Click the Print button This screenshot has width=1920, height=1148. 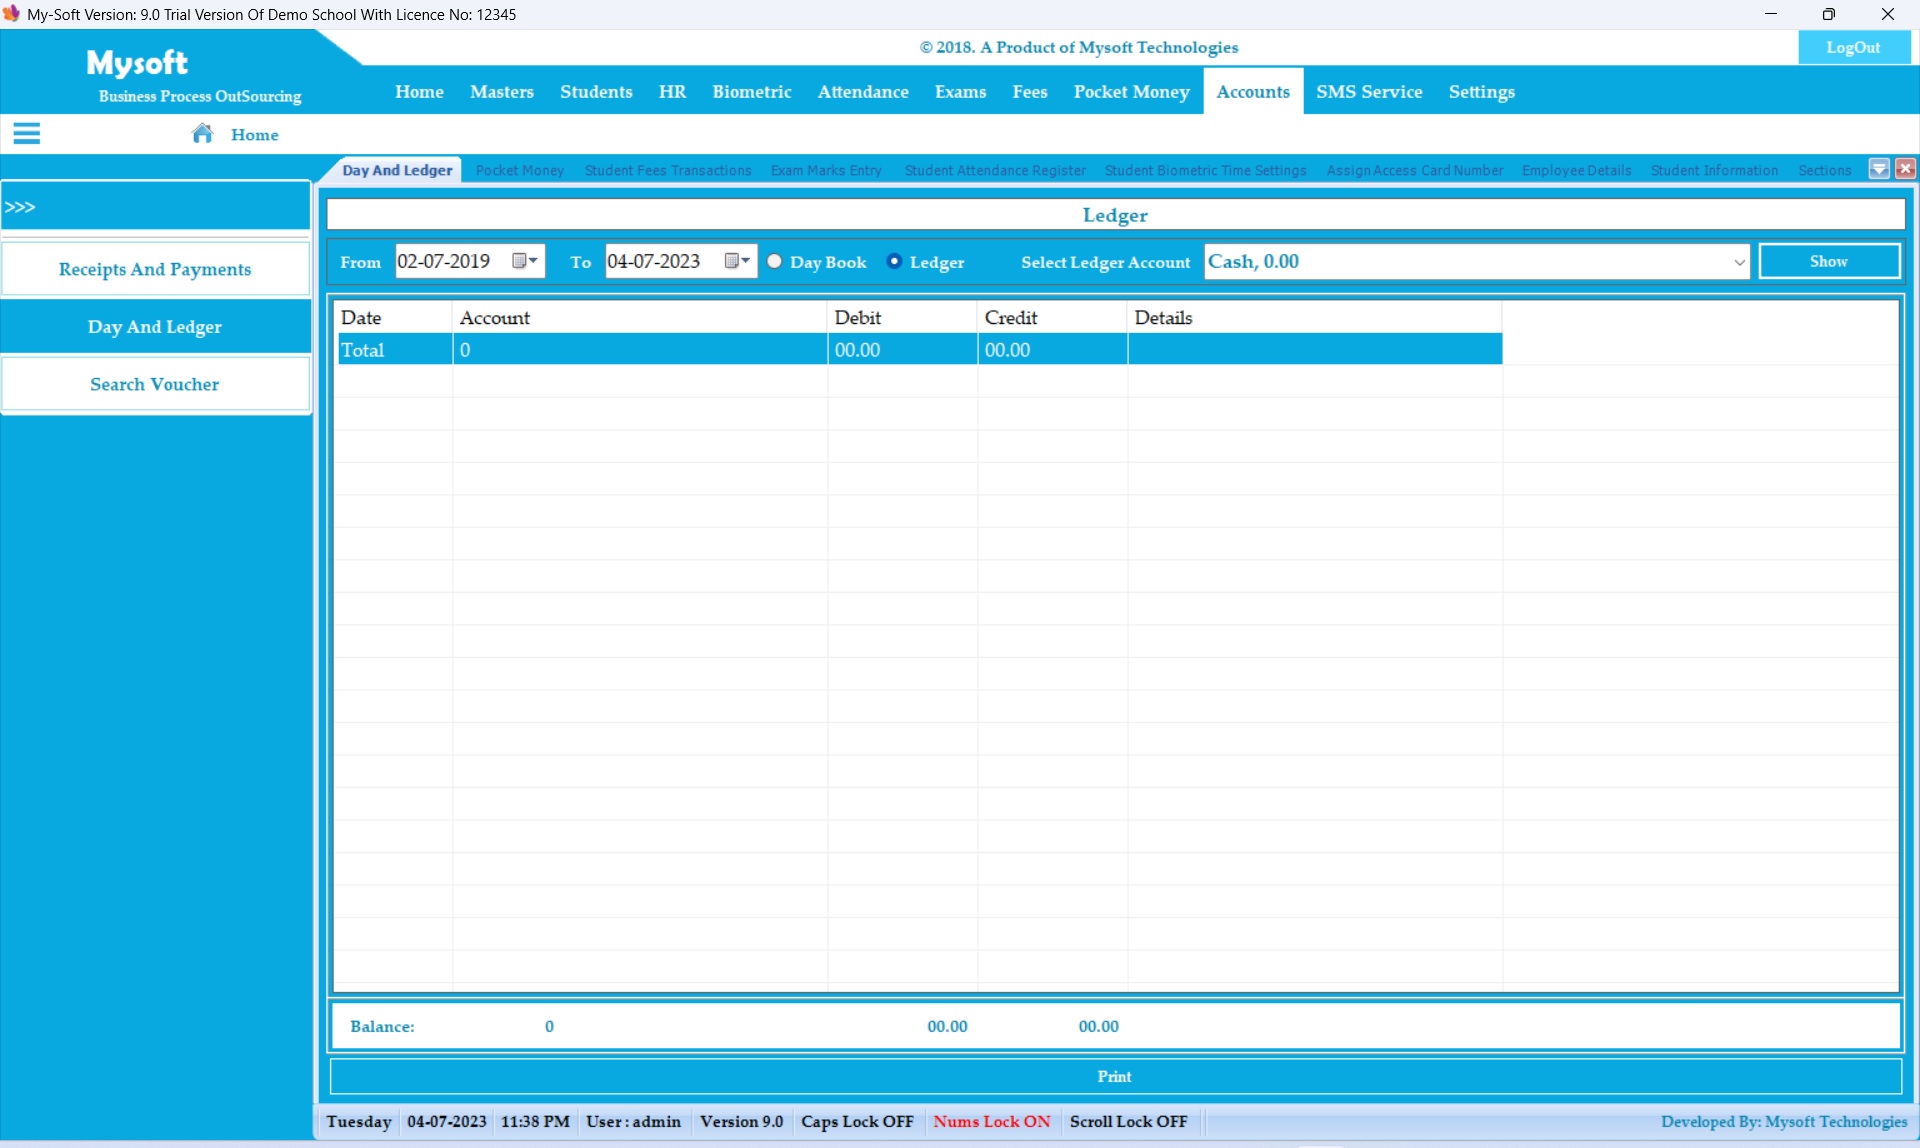tap(1114, 1077)
